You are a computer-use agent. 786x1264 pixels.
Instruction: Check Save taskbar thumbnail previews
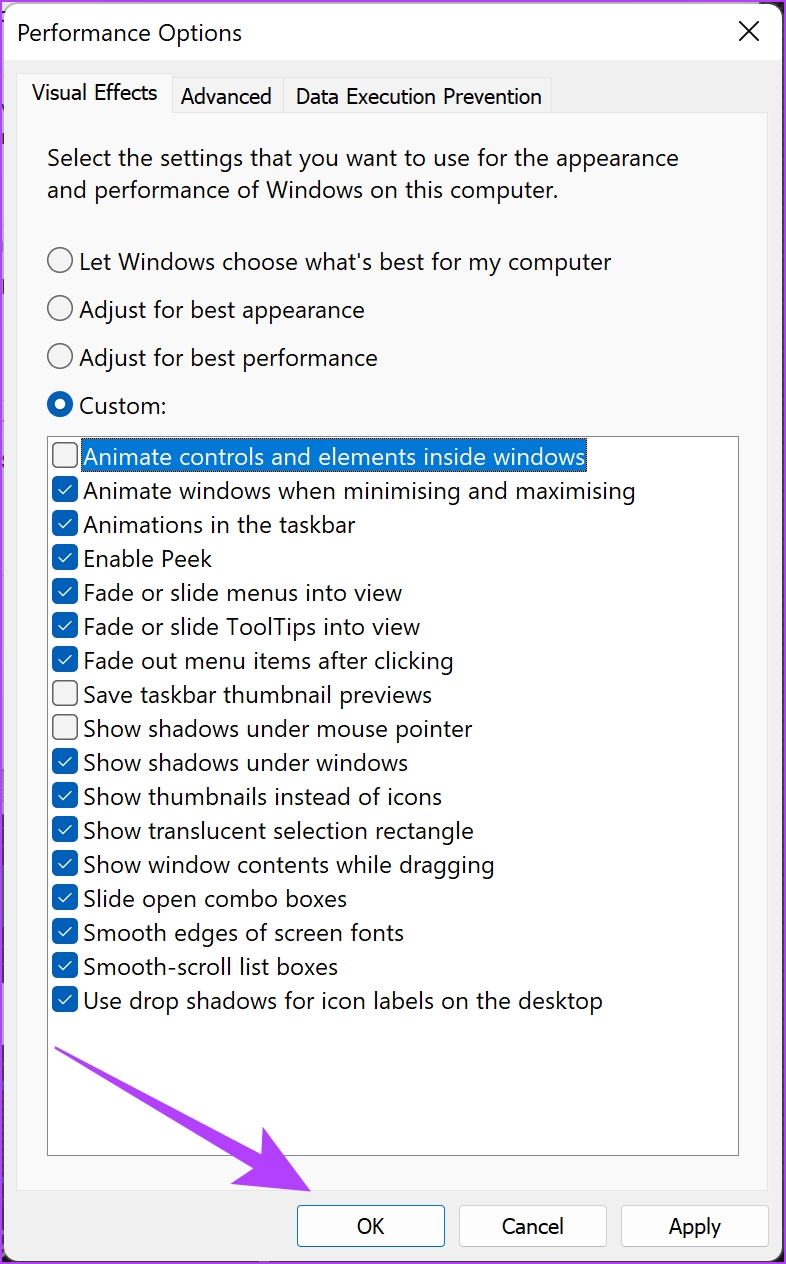tap(65, 695)
